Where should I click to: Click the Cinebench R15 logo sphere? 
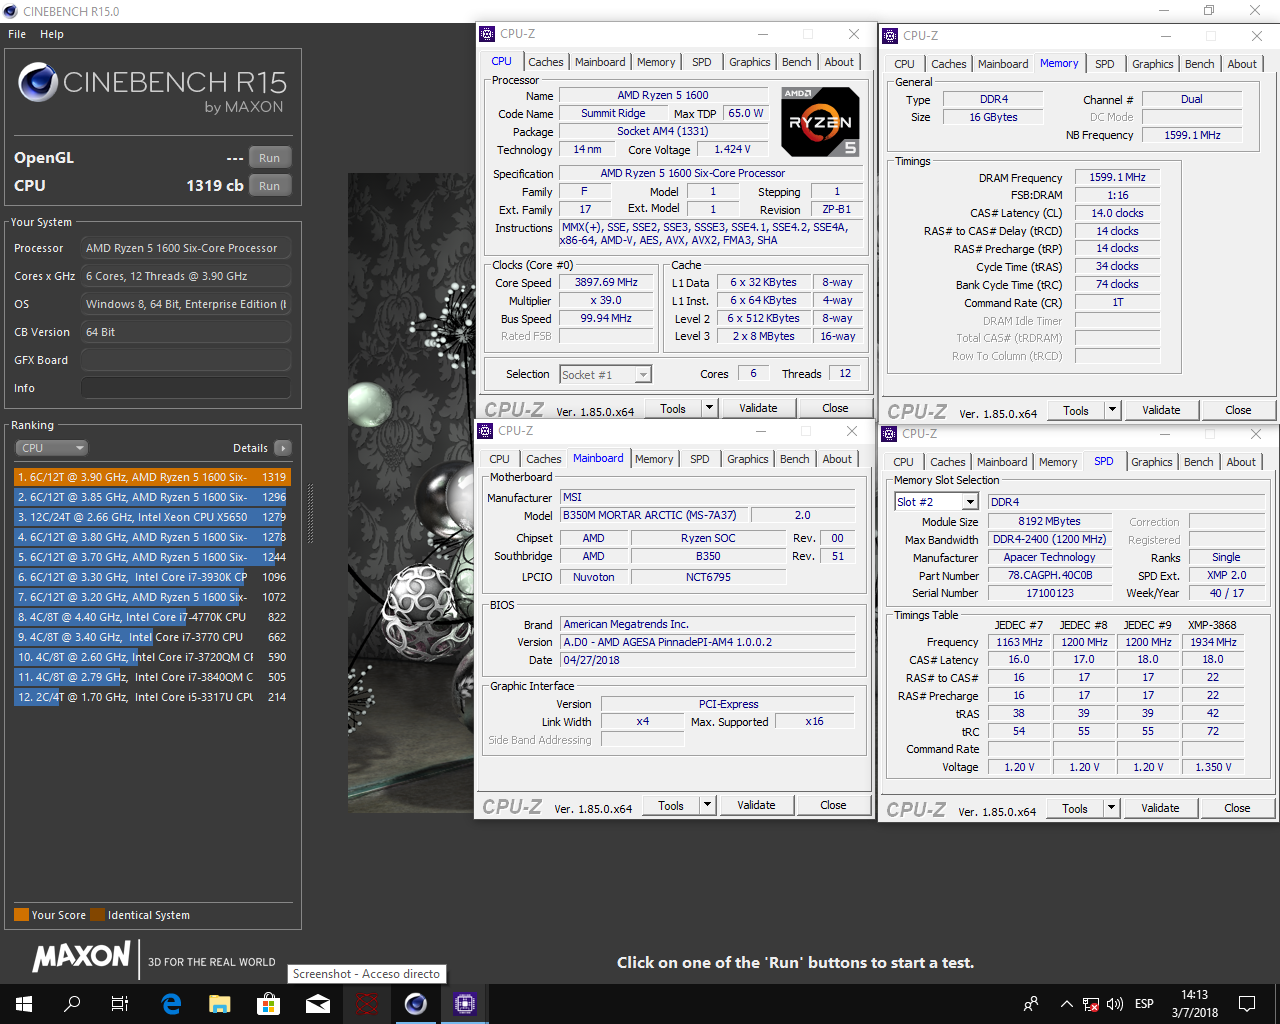37,82
